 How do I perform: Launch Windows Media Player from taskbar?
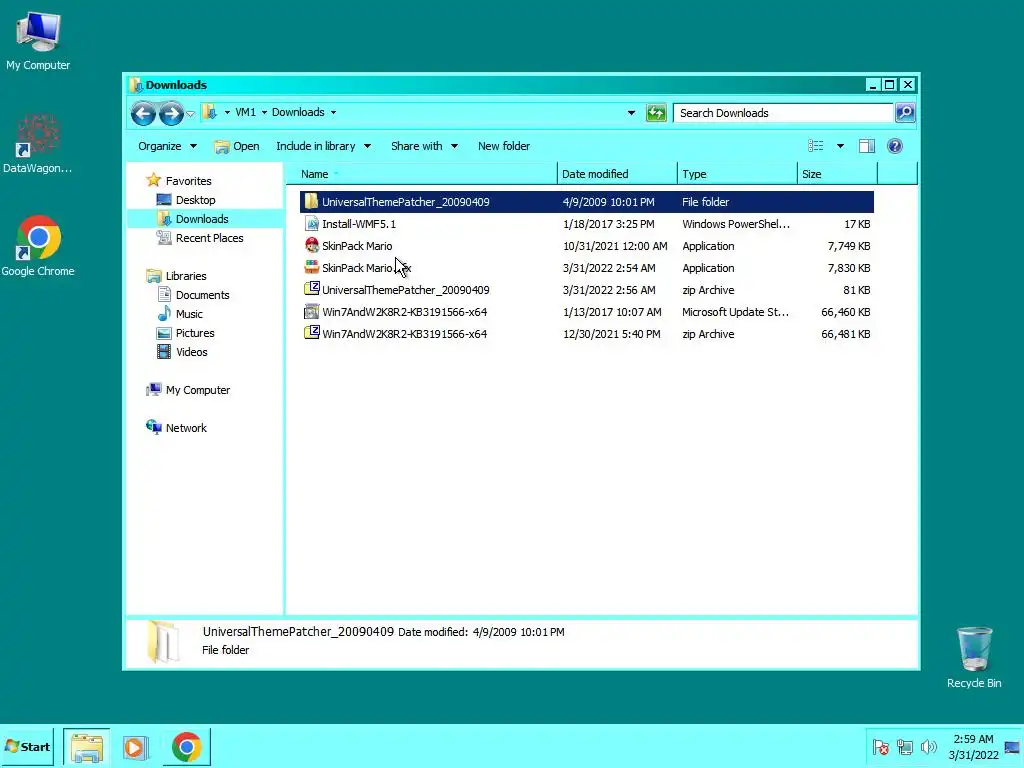point(136,747)
